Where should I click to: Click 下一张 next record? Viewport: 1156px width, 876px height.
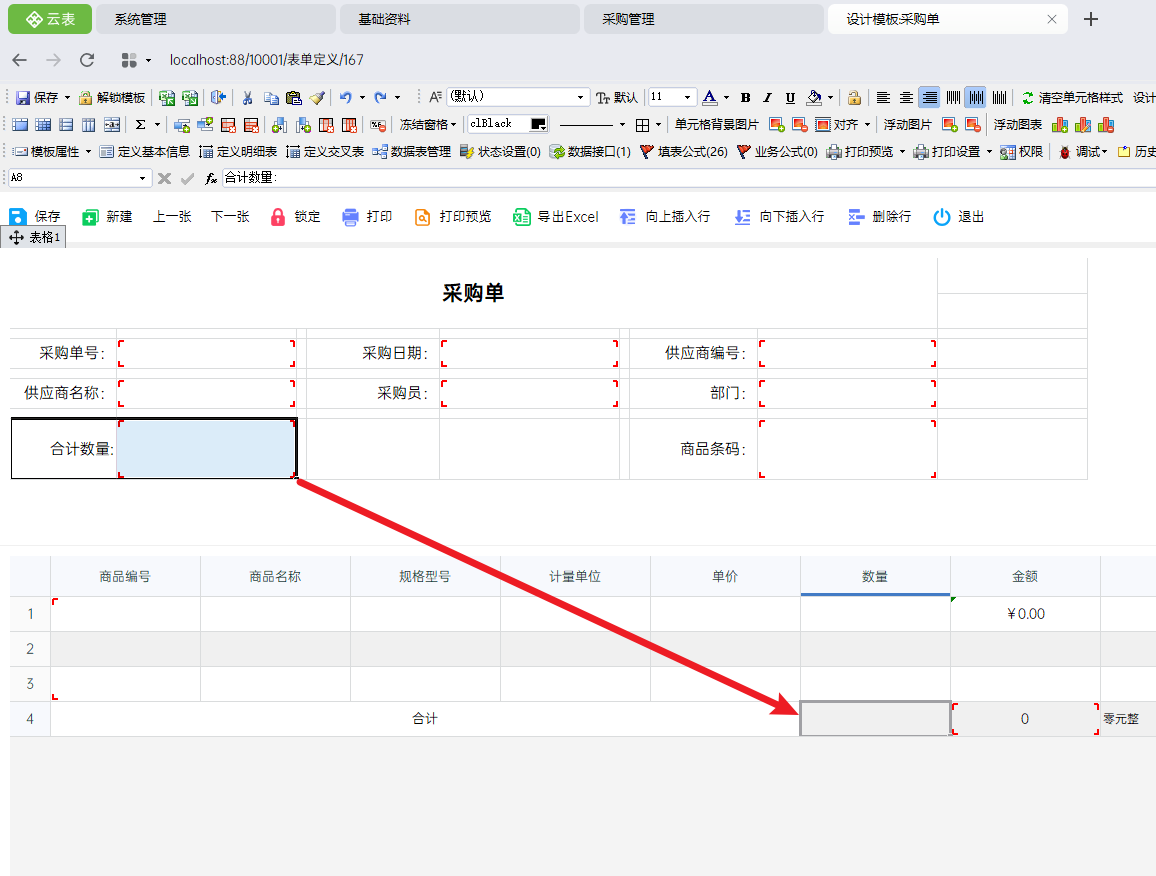click(230, 217)
